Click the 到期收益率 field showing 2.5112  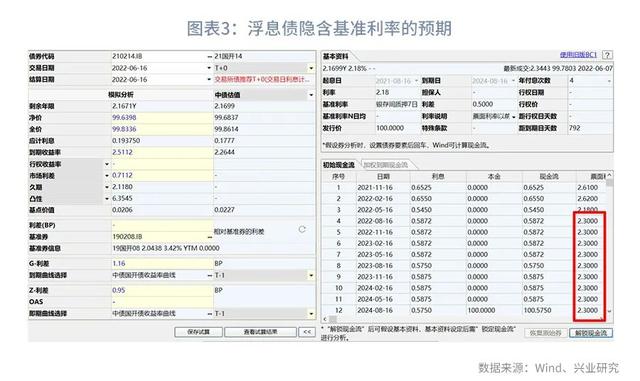(162, 152)
